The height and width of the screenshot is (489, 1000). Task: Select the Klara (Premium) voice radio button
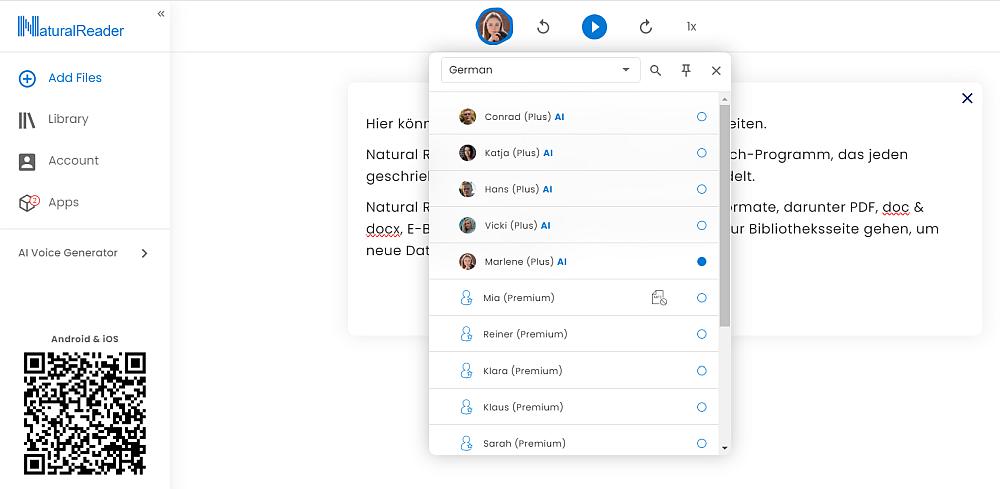(702, 371)
